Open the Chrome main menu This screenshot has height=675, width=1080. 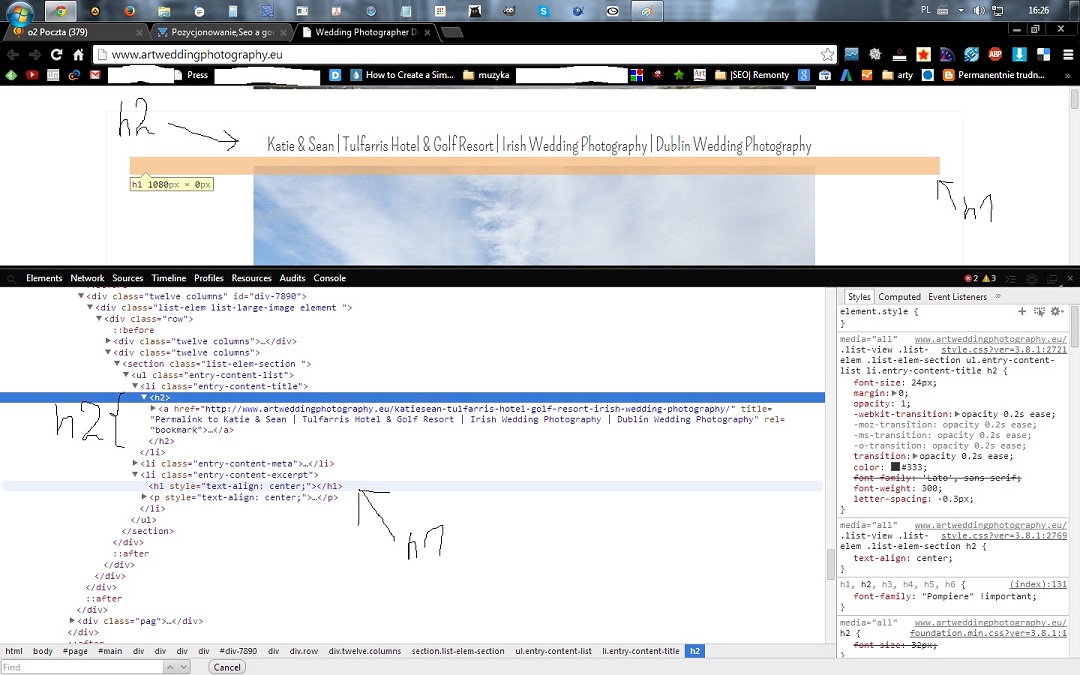1068,54
